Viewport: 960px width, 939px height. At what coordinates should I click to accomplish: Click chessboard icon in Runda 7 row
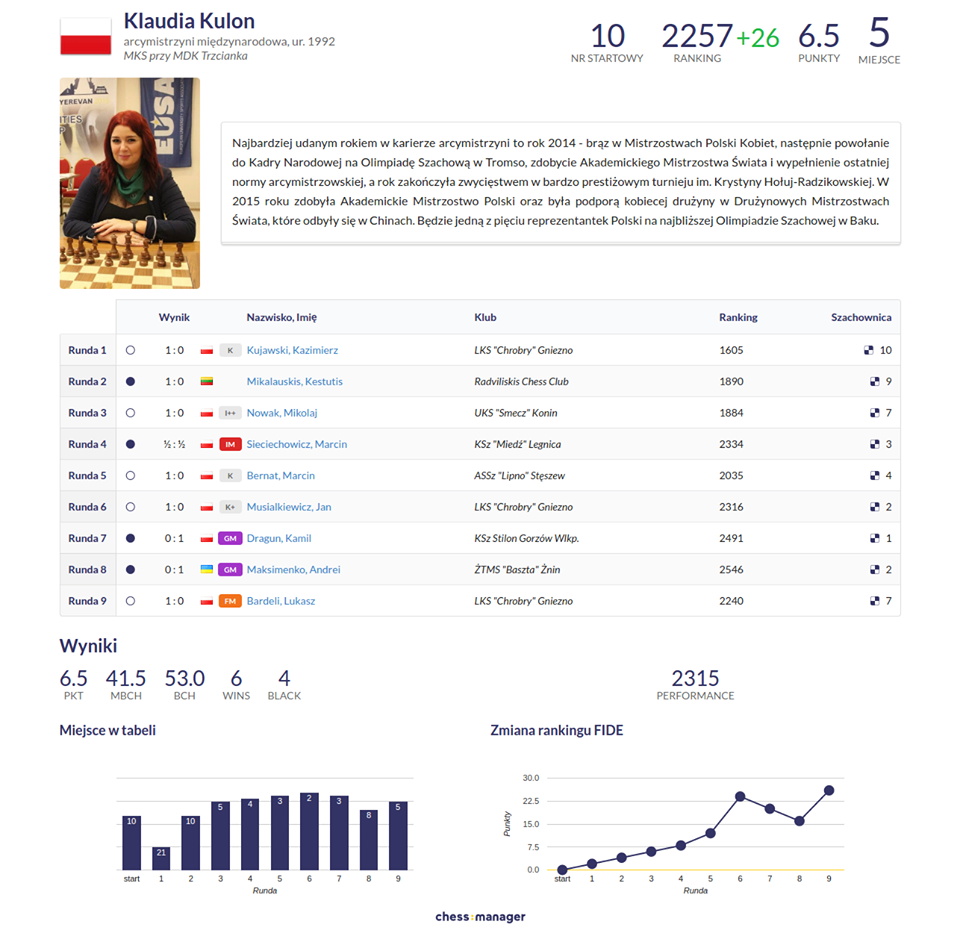click(x=874, y=538)
